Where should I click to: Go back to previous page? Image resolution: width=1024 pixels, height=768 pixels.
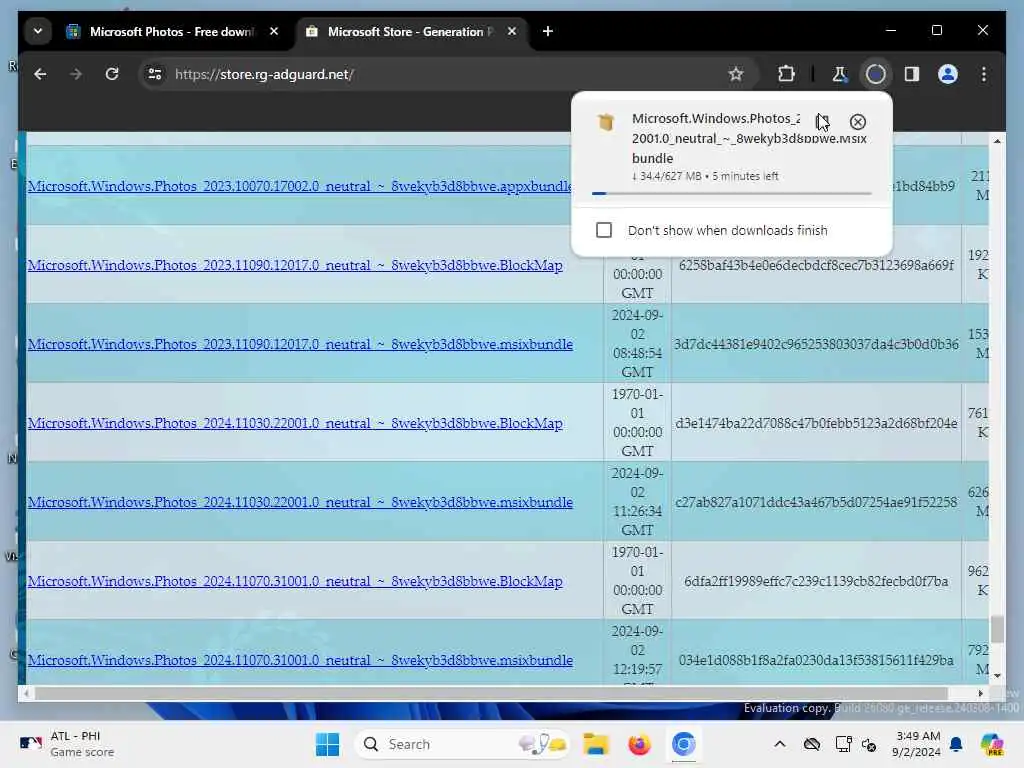tap(40, 74)
